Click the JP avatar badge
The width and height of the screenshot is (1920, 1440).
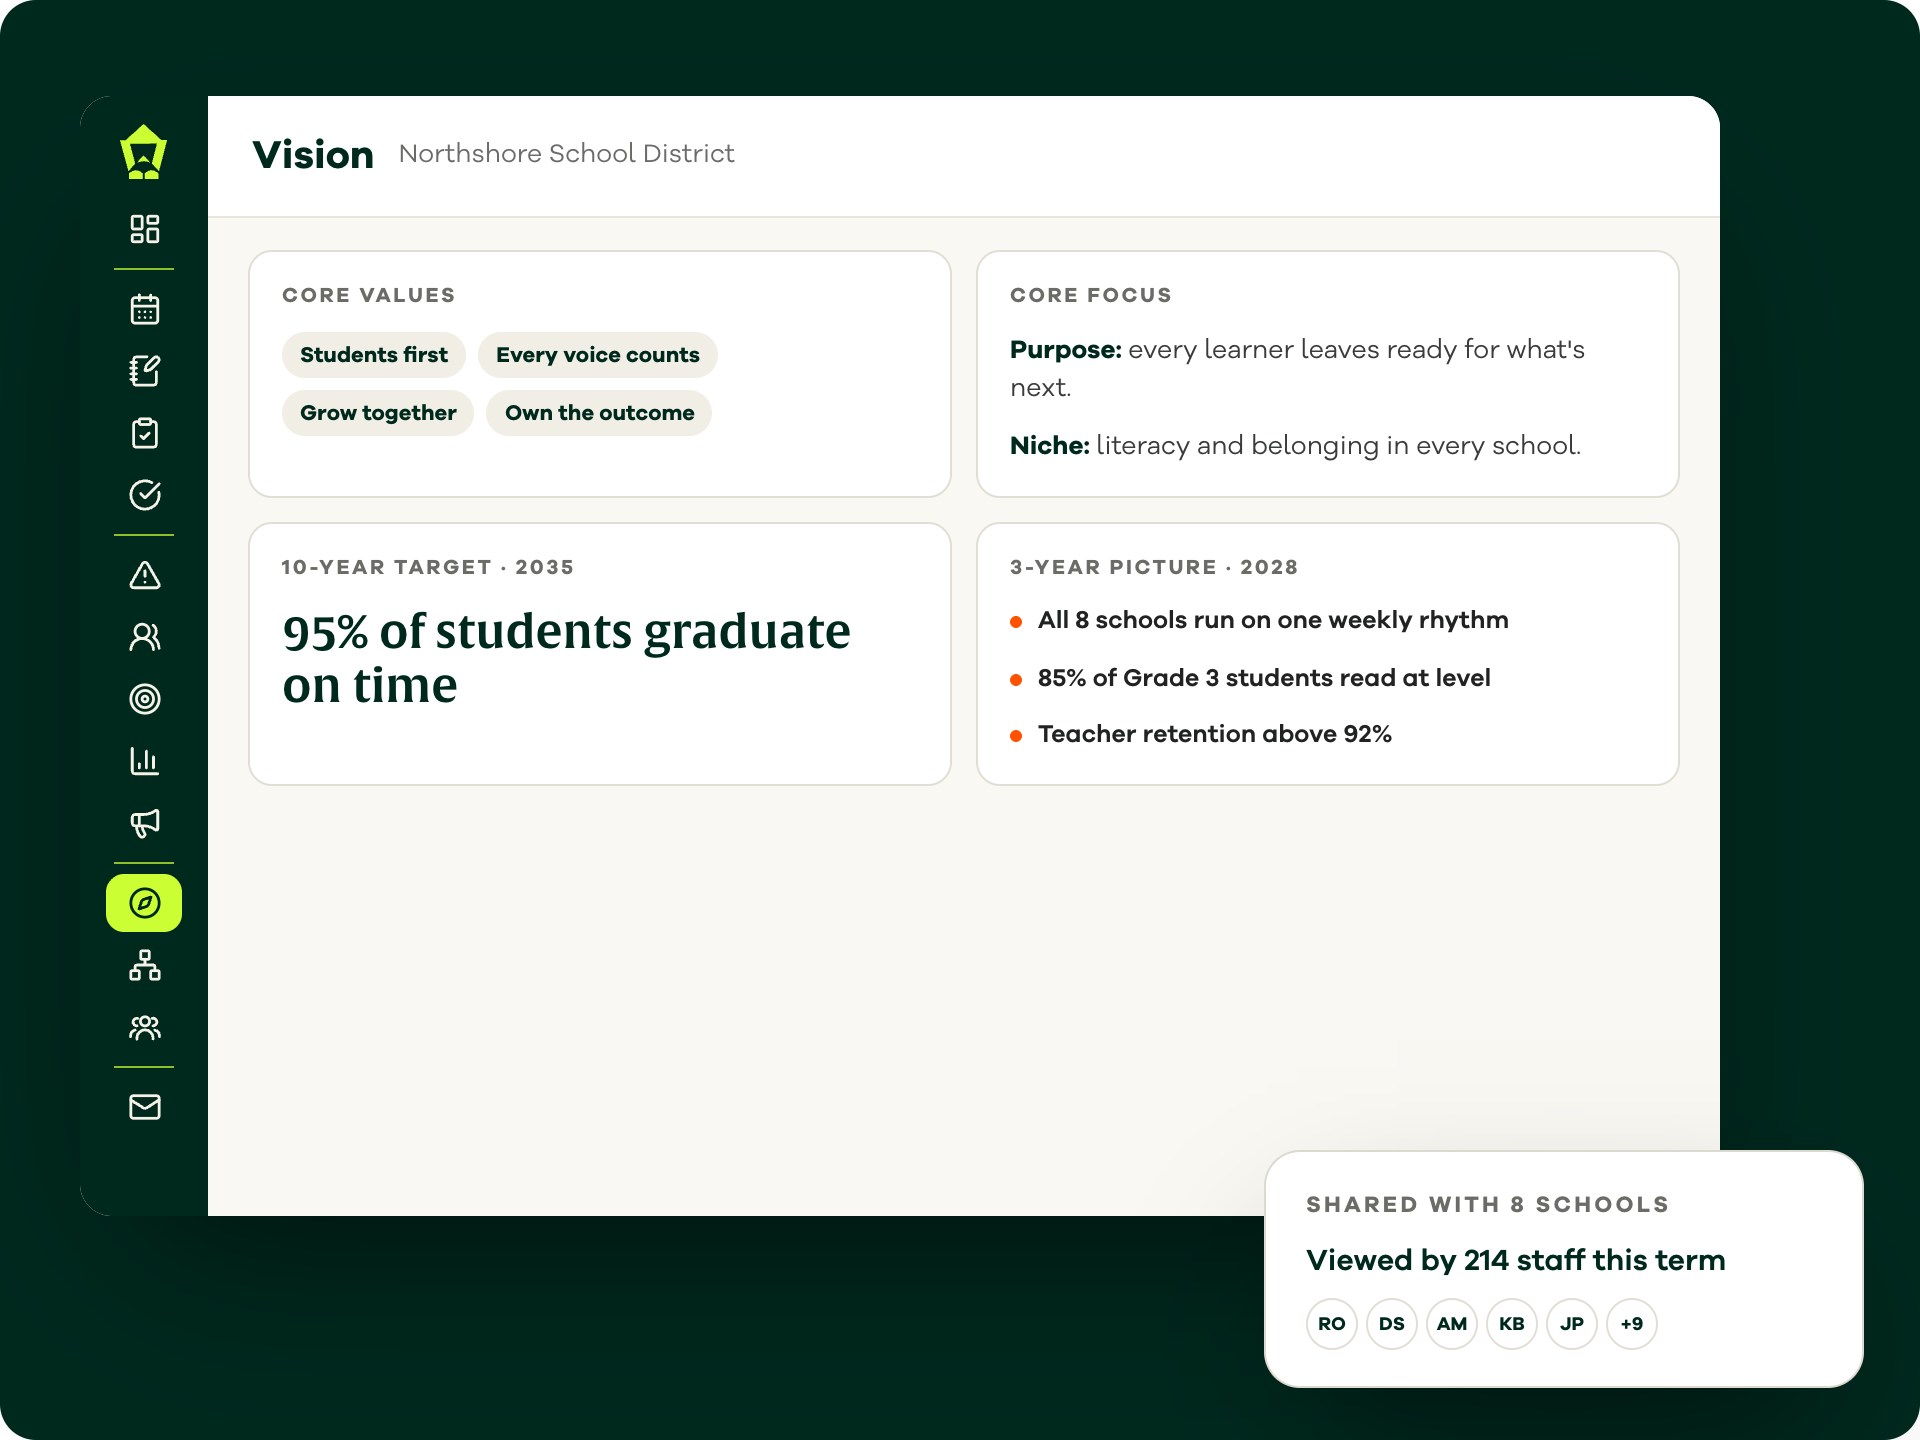pos(1572,1324)
